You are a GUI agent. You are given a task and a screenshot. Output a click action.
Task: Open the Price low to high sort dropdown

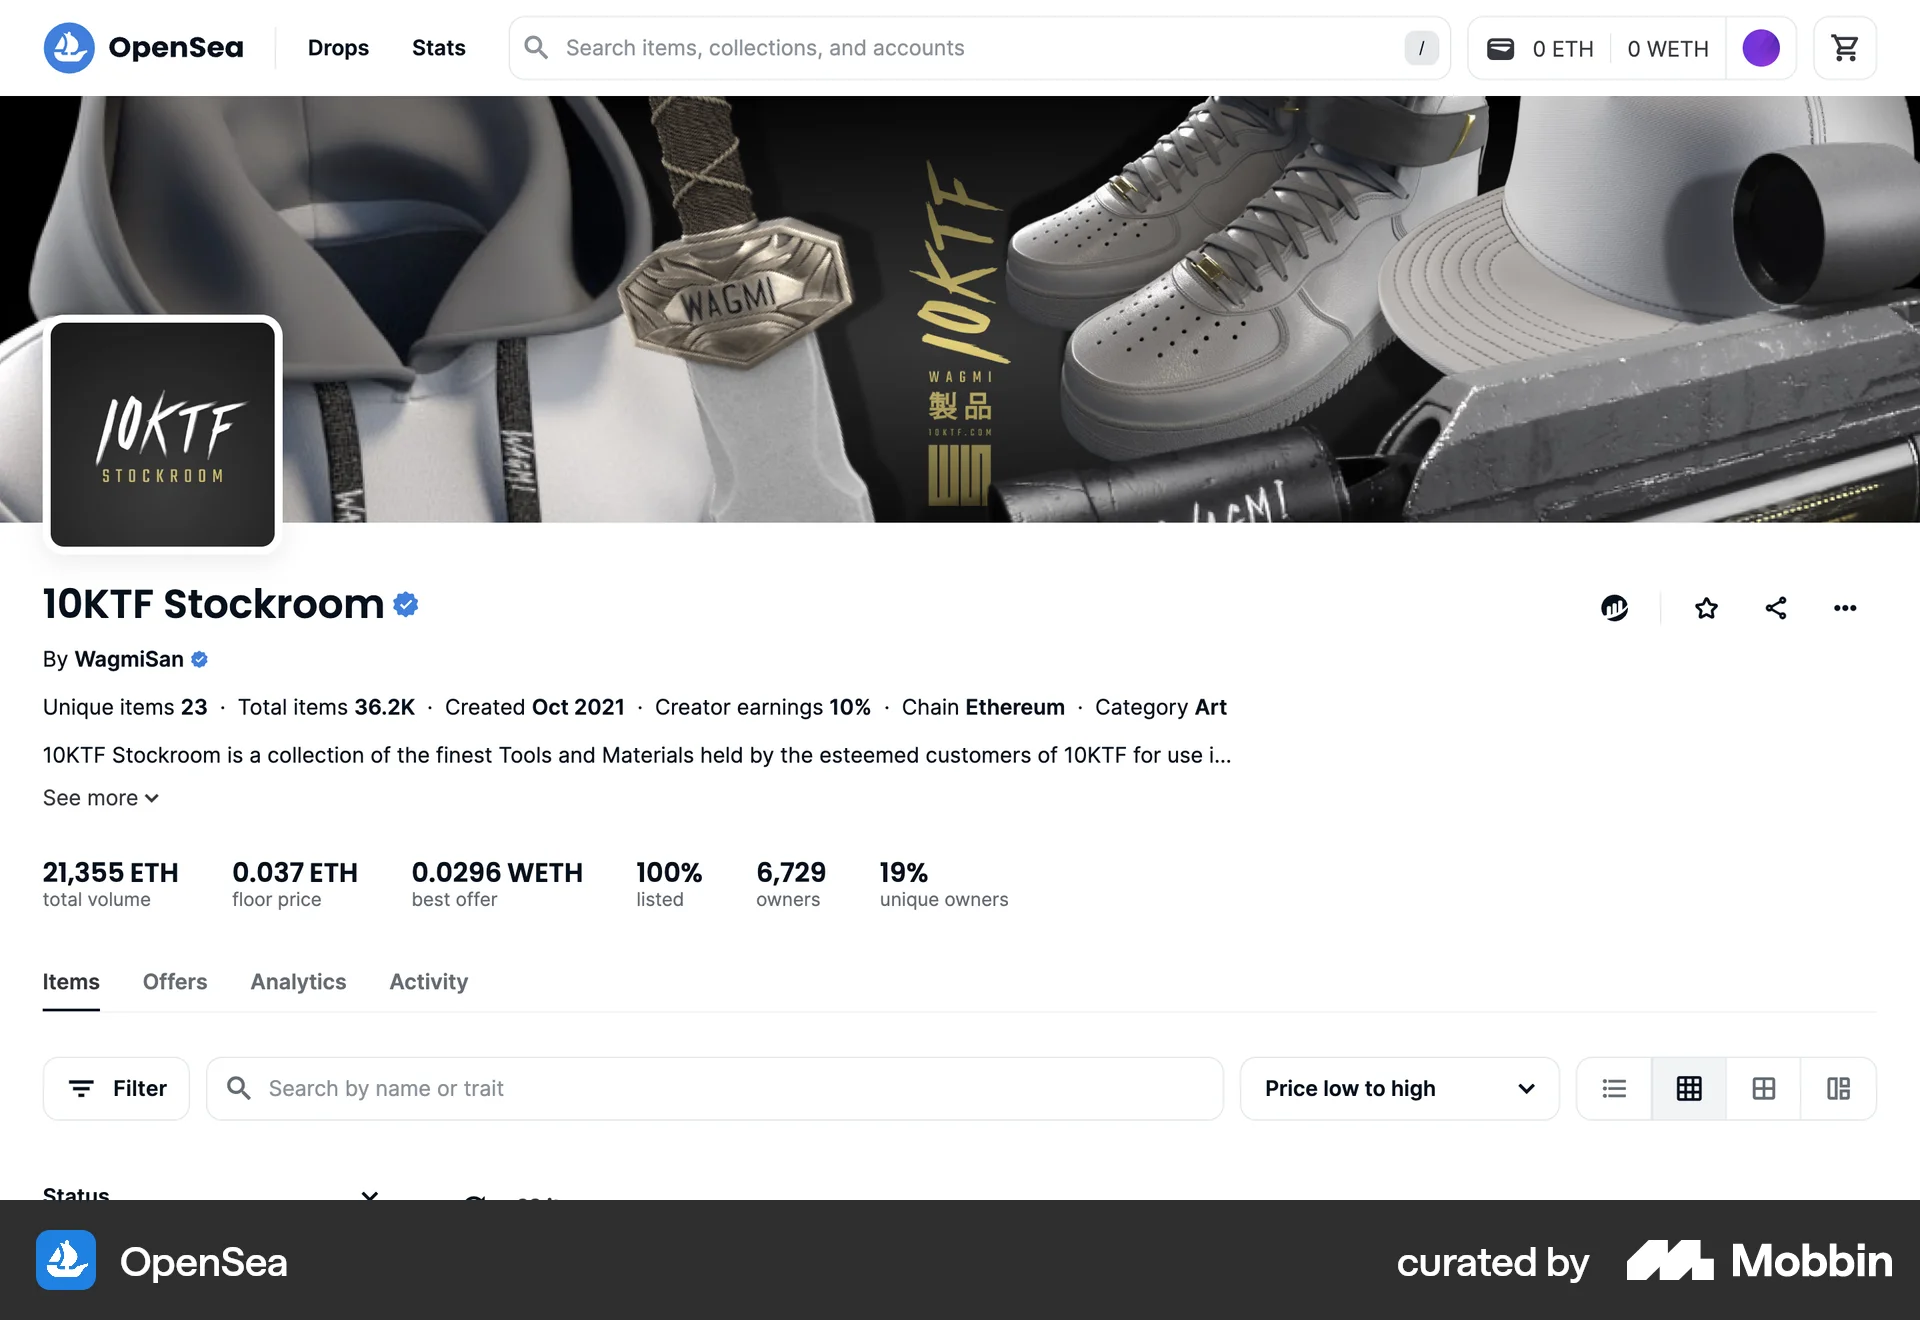[1399, 1088]
